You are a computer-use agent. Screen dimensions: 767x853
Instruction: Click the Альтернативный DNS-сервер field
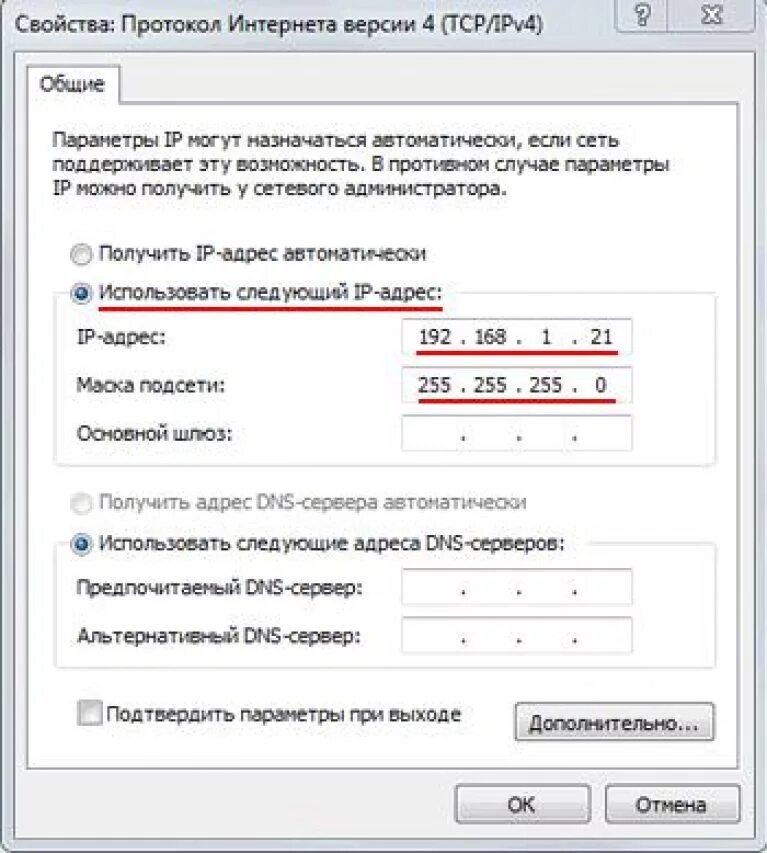[517, 635]
